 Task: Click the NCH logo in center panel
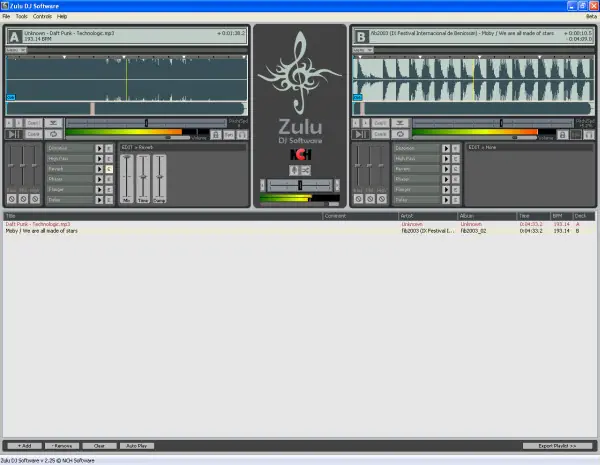click(300, 154)
